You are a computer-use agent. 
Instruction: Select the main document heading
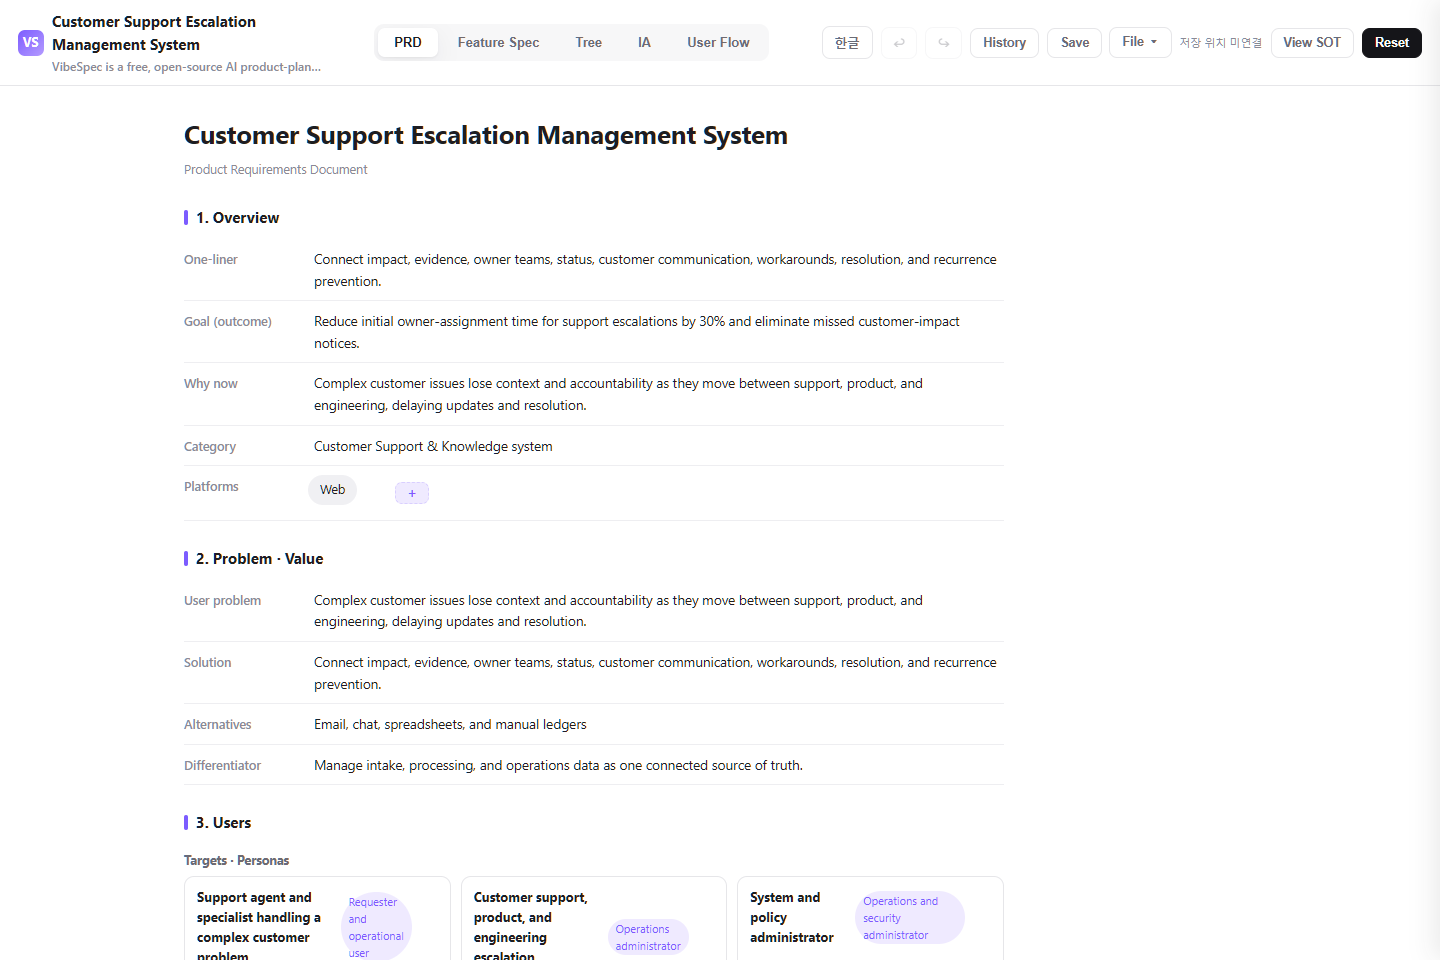pyautogui.click(x=486, y=135)
